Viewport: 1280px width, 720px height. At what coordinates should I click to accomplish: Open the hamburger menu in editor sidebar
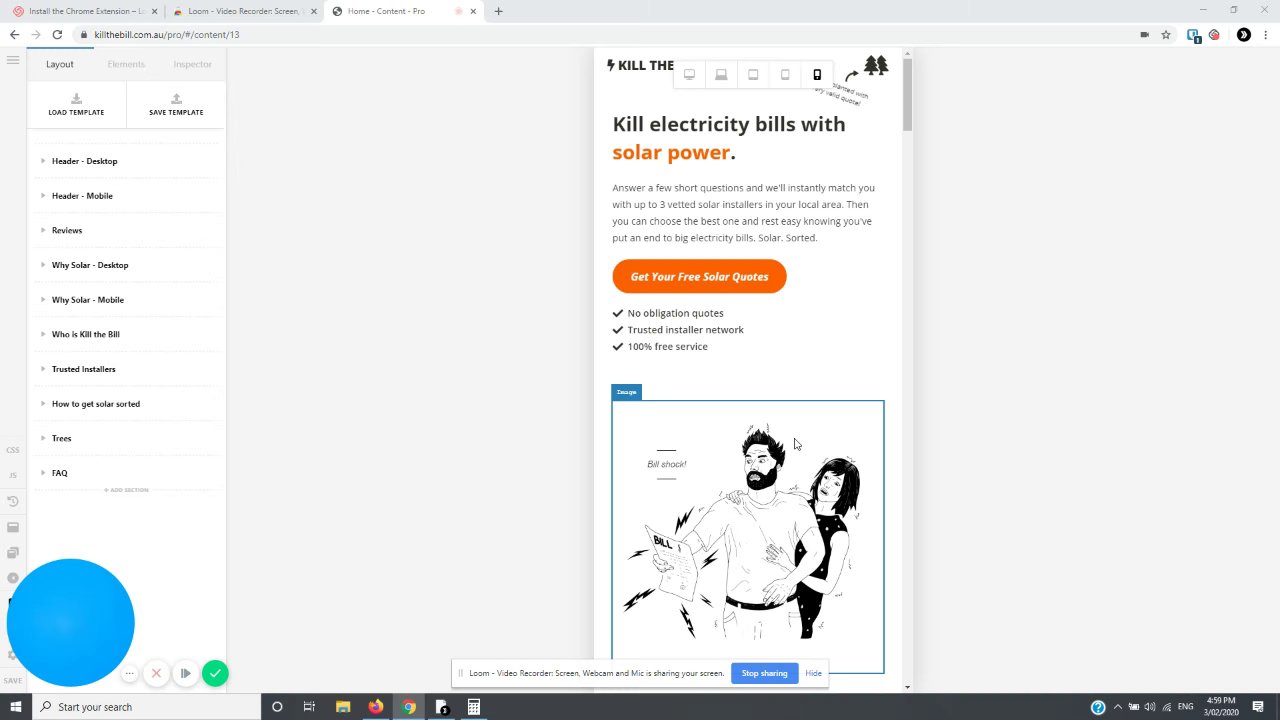pos(13,60)
